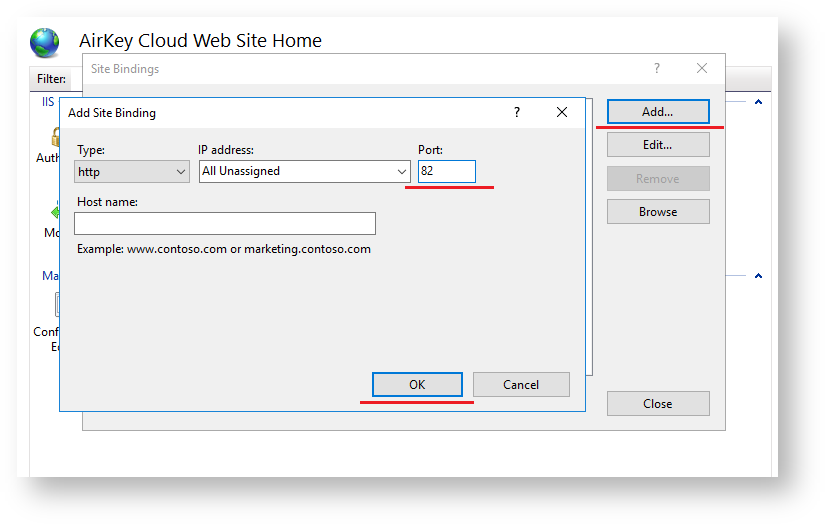The height and width of the screenshot is (525, 826).
Task: Click the globe icon beside AirKey Cloud title
Action: (x=45, y=42)
